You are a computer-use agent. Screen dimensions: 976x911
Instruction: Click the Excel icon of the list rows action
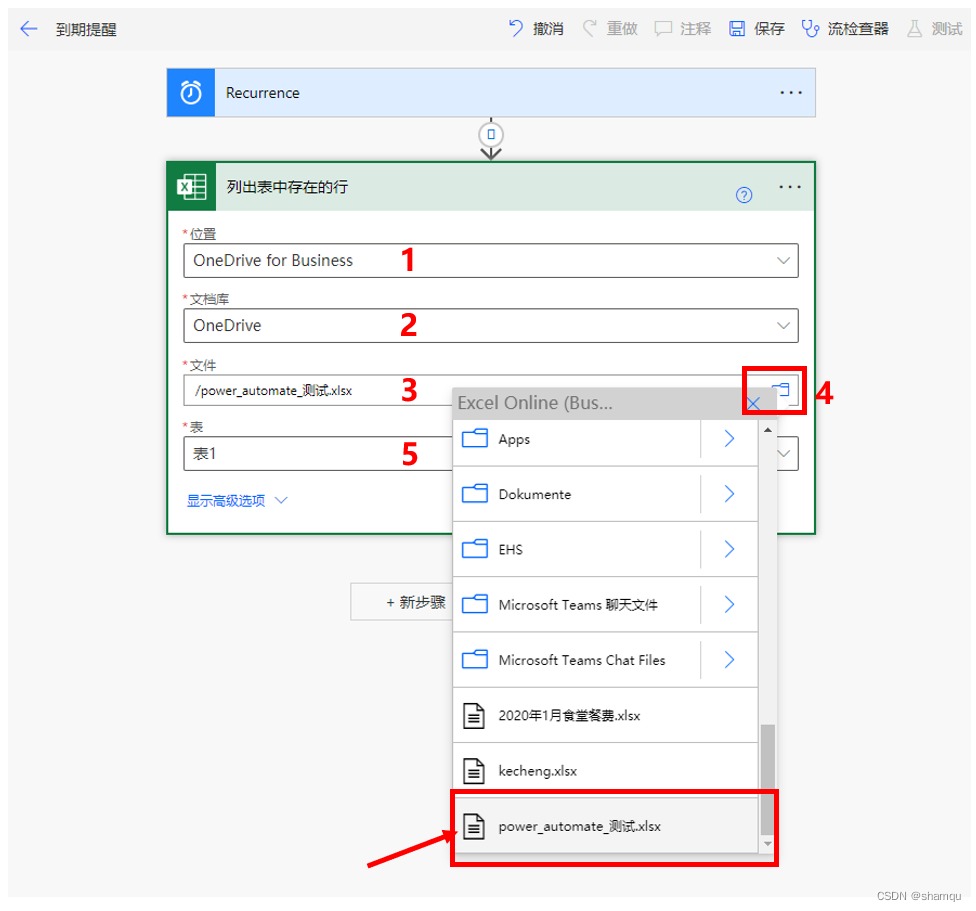[x=192, y=187]
